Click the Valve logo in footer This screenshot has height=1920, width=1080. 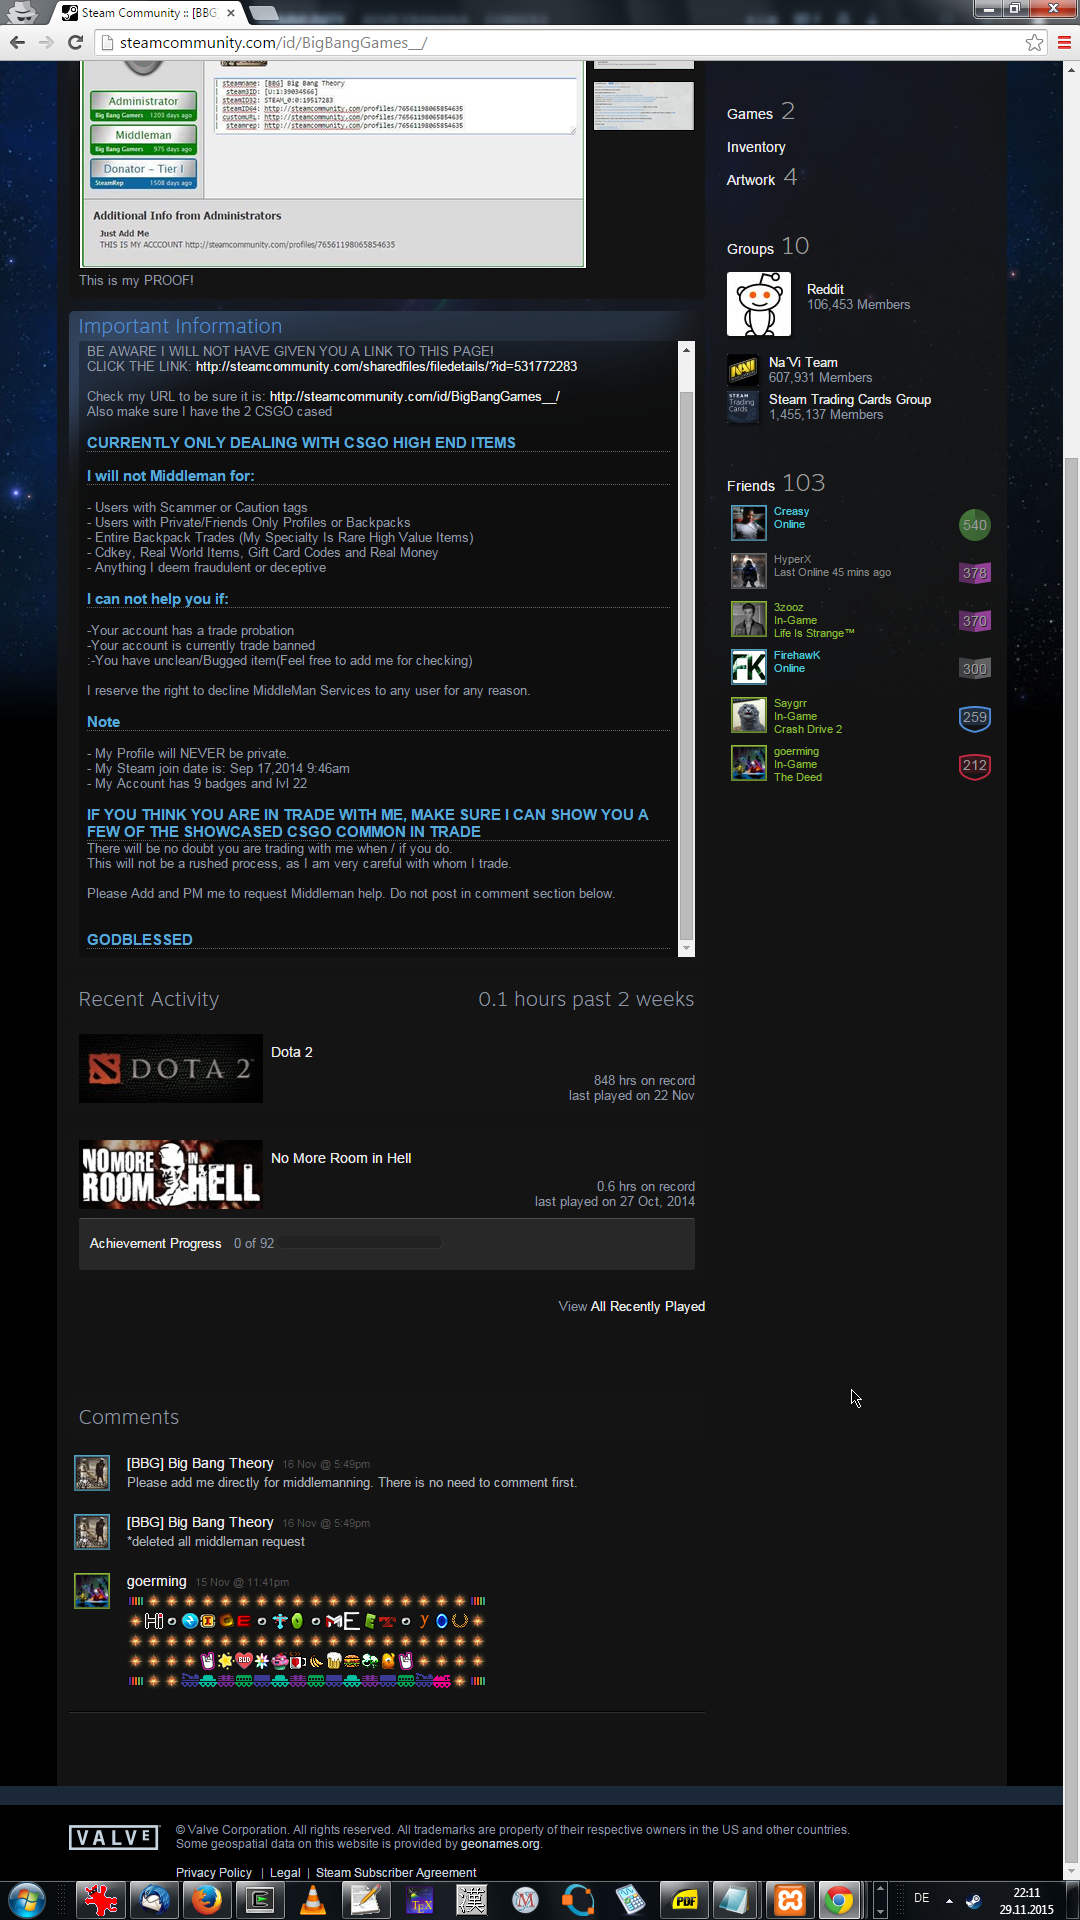pyautogui.click(x=114, y=1837)
